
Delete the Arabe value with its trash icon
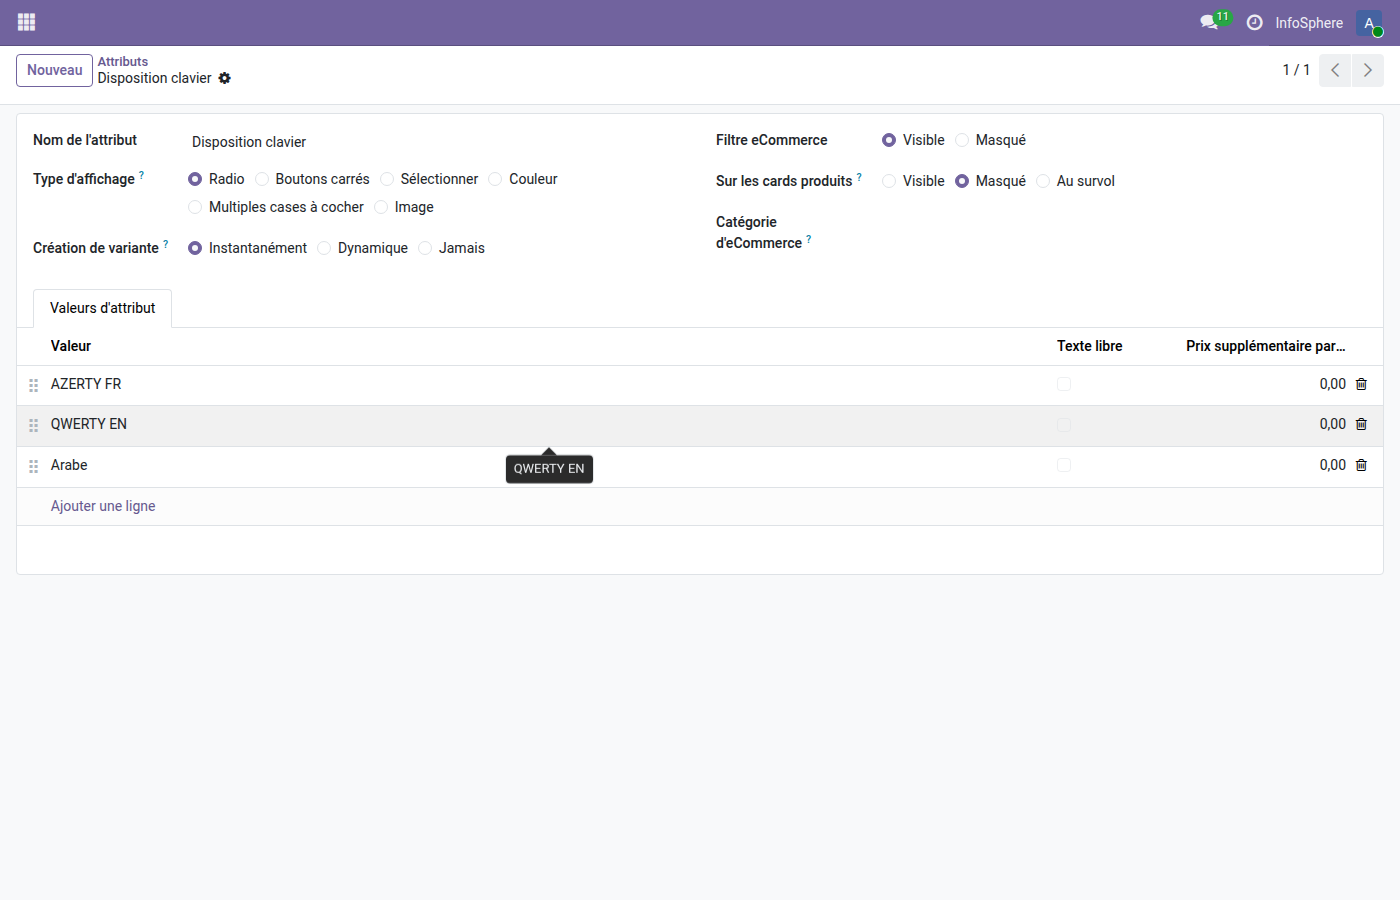(x=1361, y=465)
